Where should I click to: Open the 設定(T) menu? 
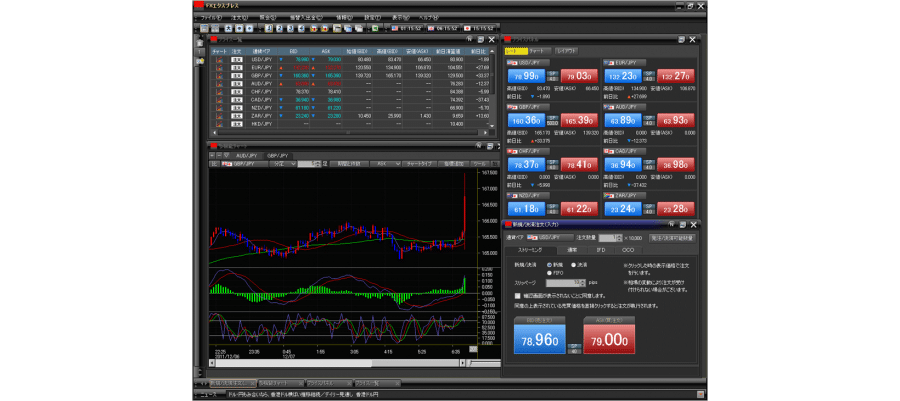point(373,18)
